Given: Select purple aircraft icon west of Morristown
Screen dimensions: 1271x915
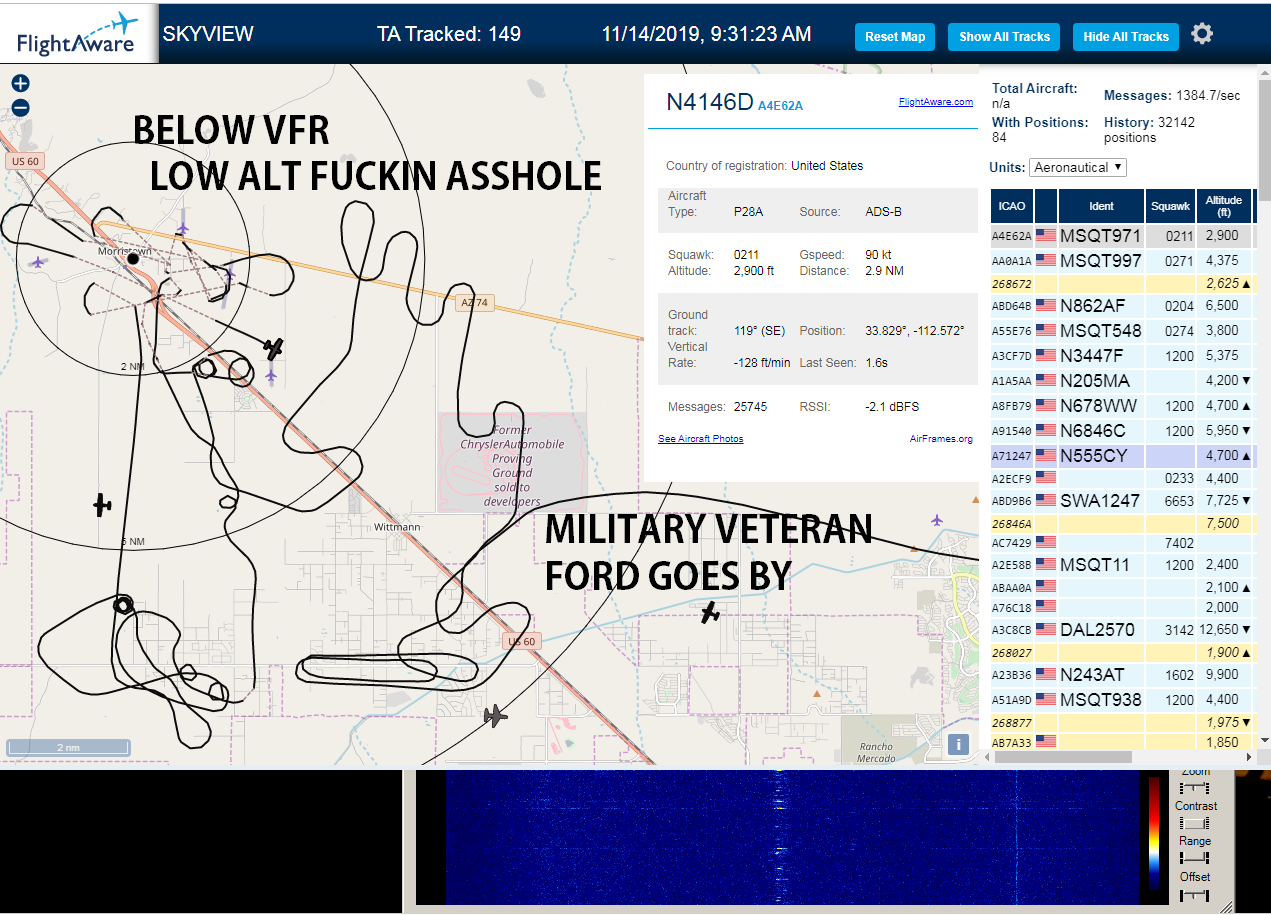Looking at the screenshot, I should click(38, 262).
